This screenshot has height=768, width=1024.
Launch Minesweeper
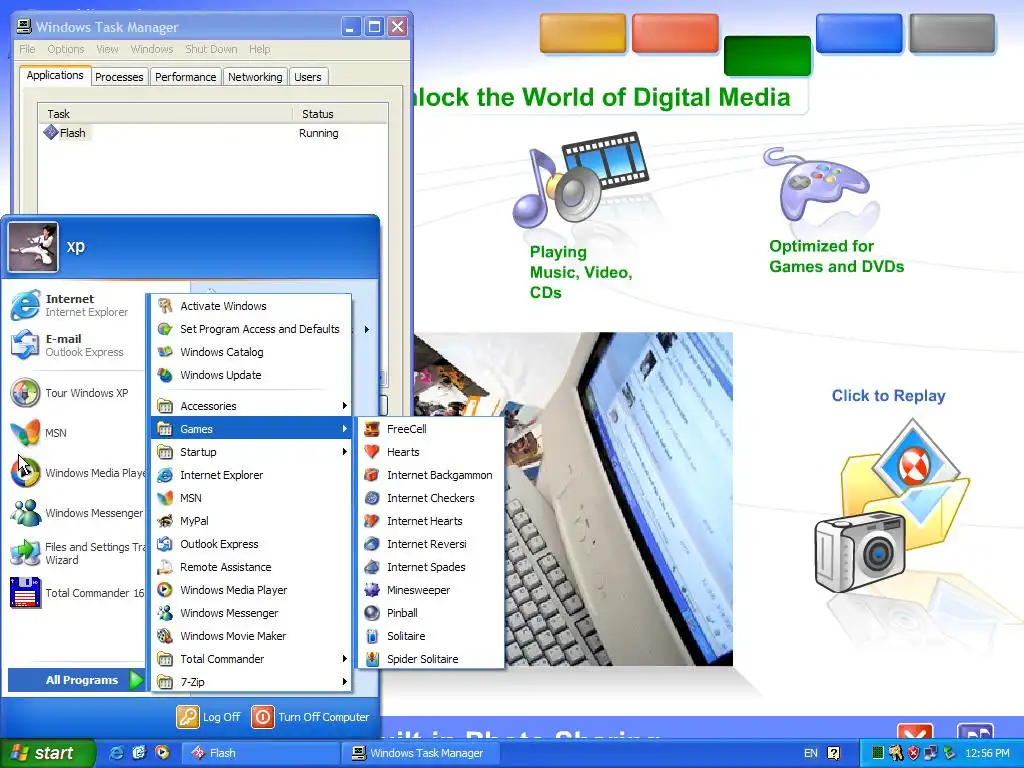tap(431, 590)
